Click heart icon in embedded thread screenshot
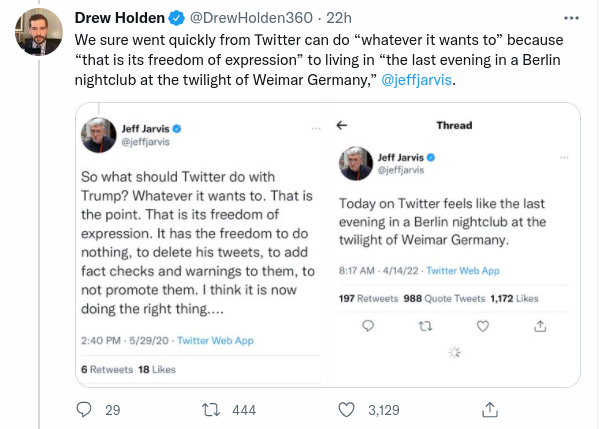 [x=482, y=325]
